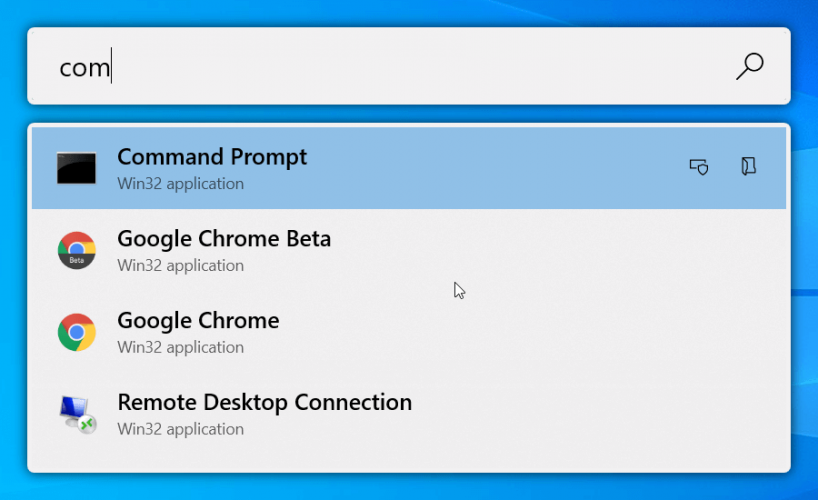818x500 pixels.
Task: Click the magnifying glass search icon
Action: click(x=750, y=66)
